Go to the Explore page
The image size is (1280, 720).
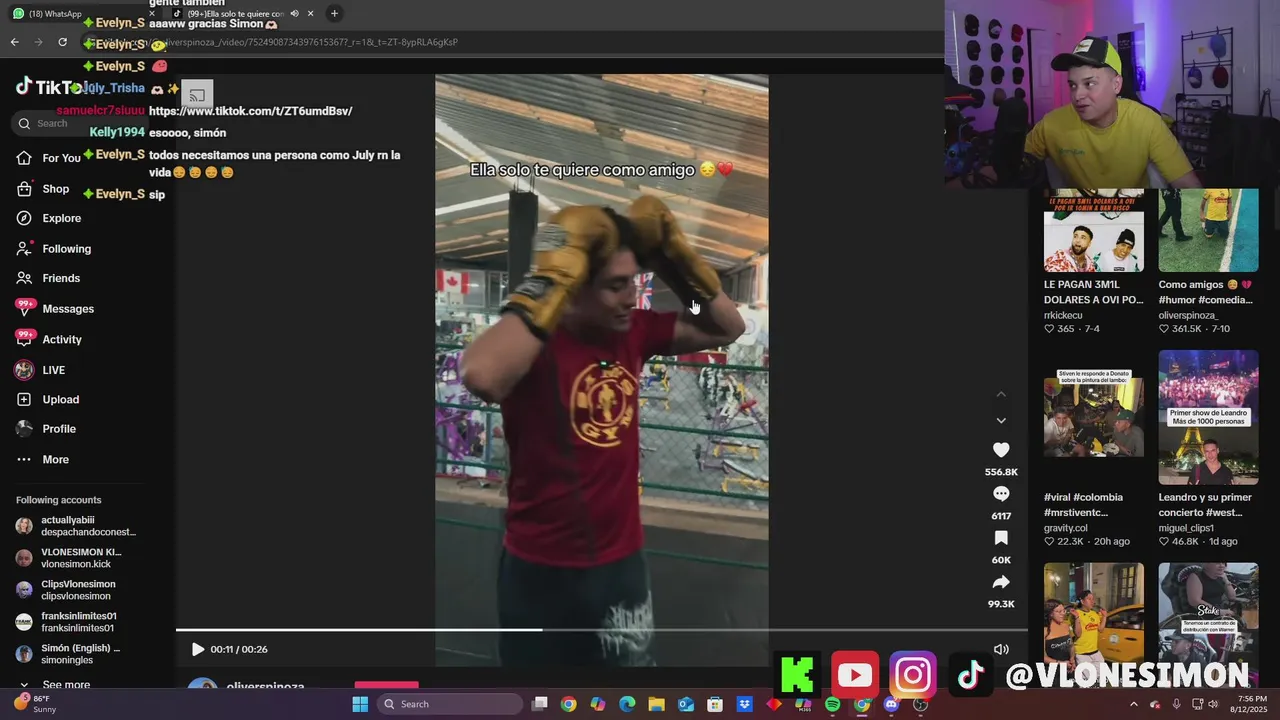pos(49,218)
